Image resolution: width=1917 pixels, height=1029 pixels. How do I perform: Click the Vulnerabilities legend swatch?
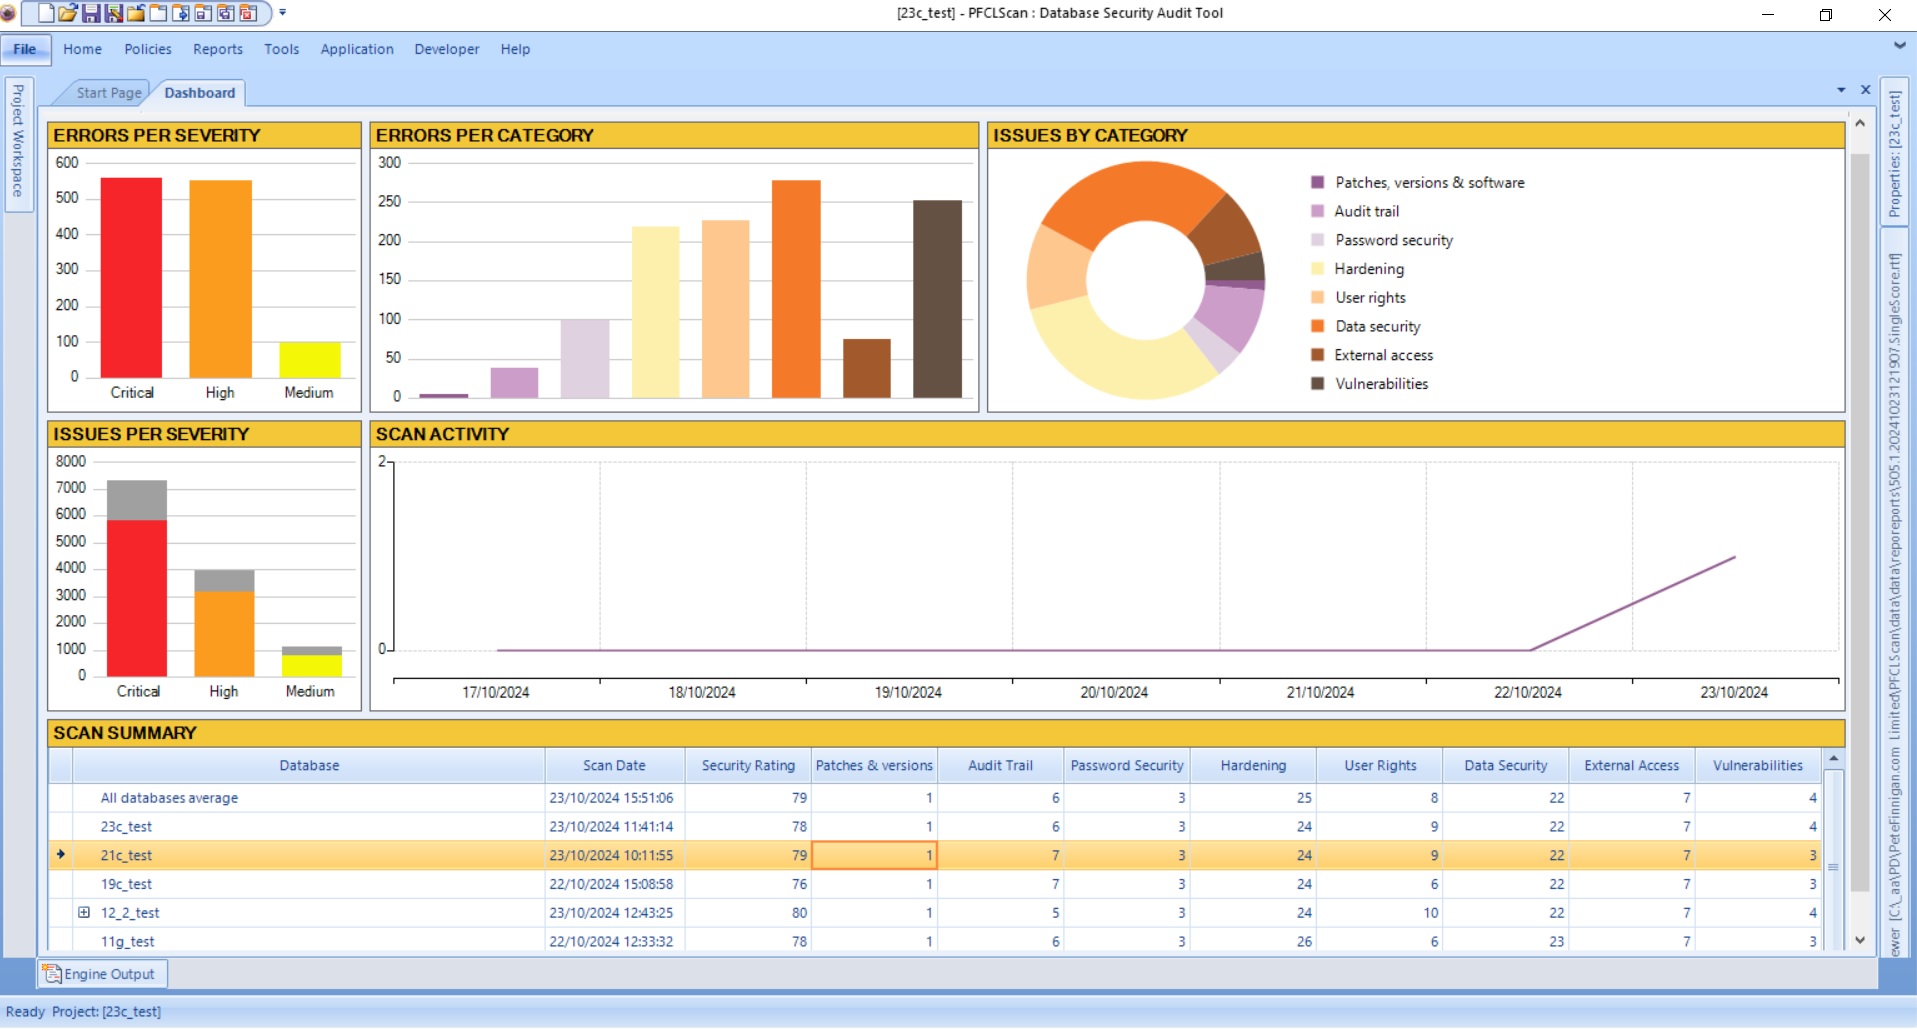pyautogui.click(x=1318, y=384)
